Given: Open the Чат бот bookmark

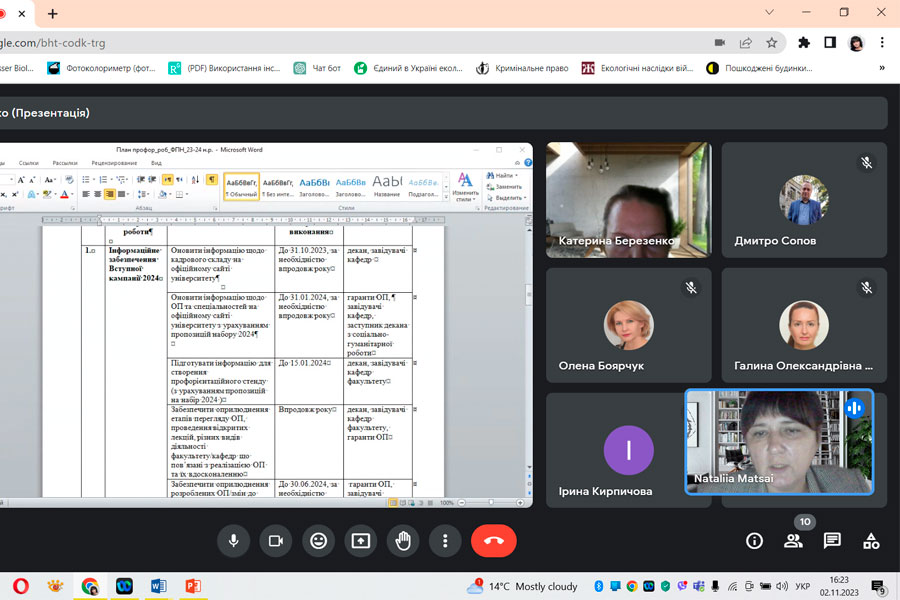Looking at the screenshot, I should 317,68.
